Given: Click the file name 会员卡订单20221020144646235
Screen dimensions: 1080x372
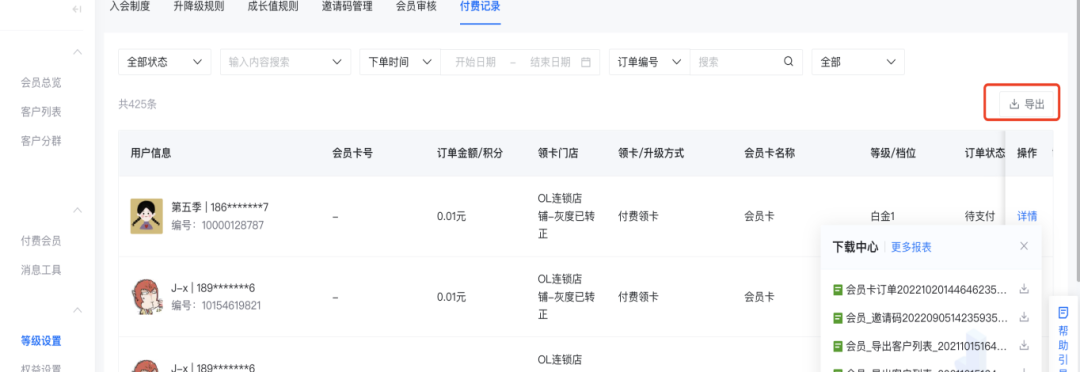Looking at the screenshot, I should [x=926, y=289].
